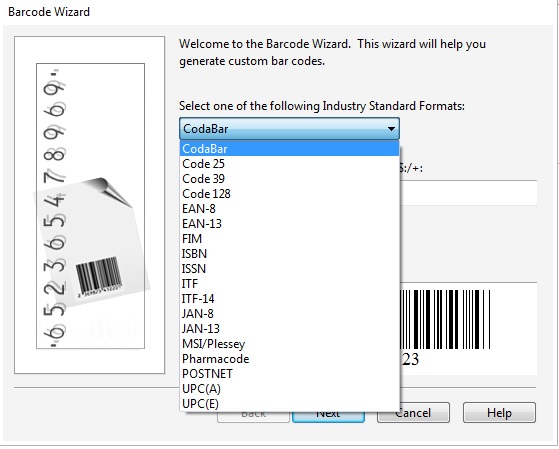This screenshot has width=559, height=449.
Task: Choose POSTNET from the list
Action: point(289,374)
